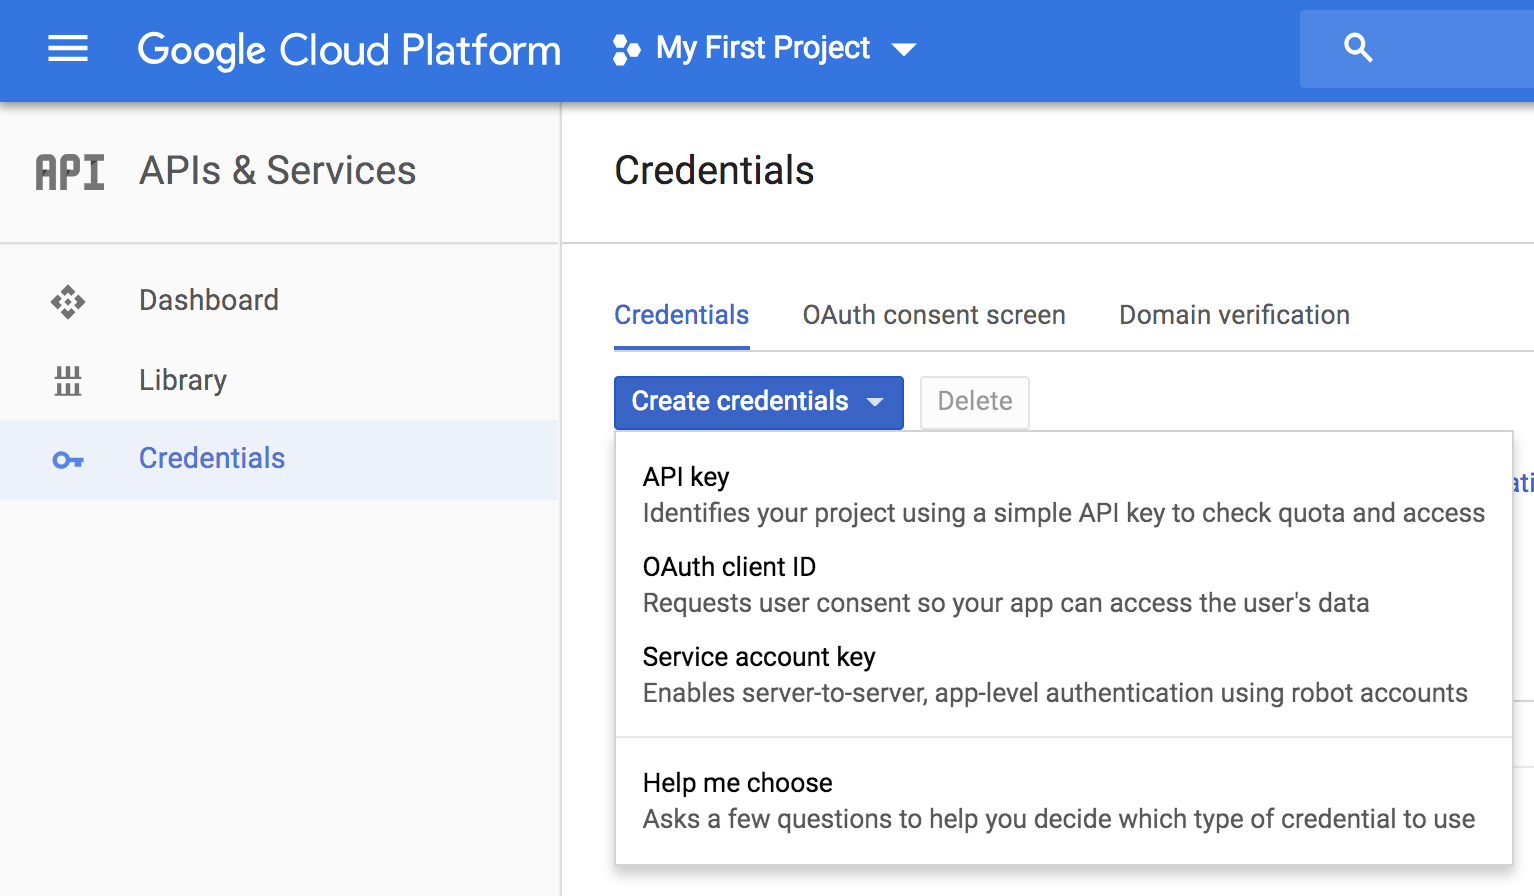Open the Domain verification tab
The width and height of the screenshot is (1534, 896).
1234,315
